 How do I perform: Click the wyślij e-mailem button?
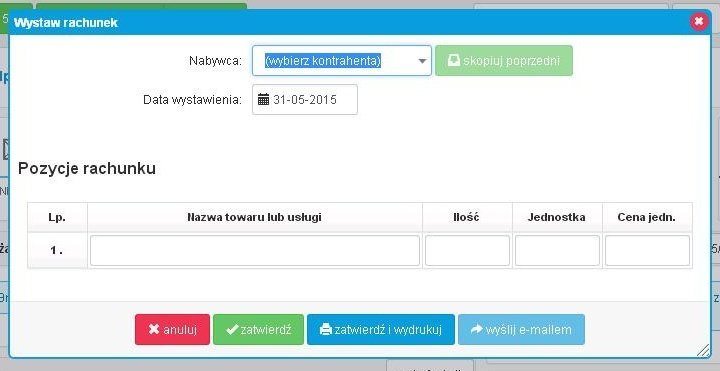click(x=521, y=329)
